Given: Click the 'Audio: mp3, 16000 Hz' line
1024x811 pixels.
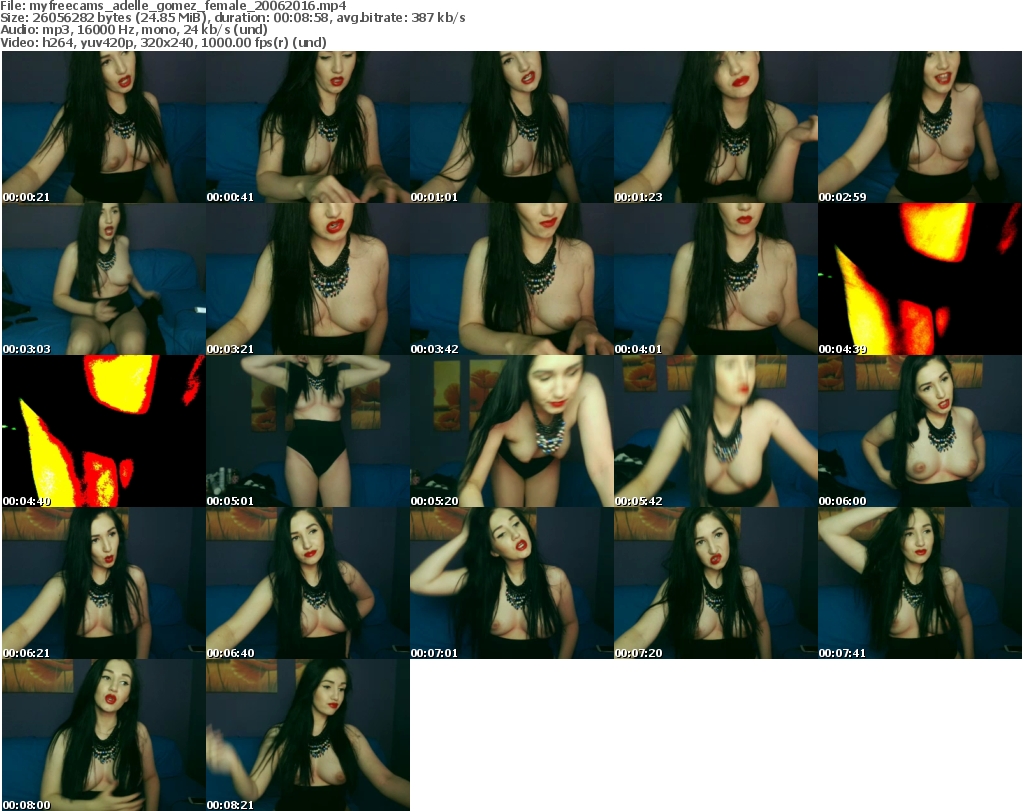Looking at the screenshot, I should coord(134,30).
